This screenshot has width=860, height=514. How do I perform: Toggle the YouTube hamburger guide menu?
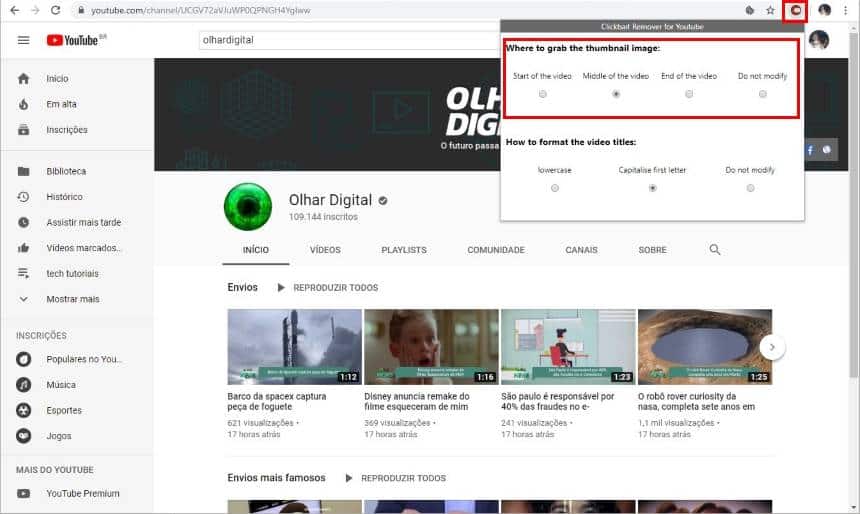pos(23,40)
